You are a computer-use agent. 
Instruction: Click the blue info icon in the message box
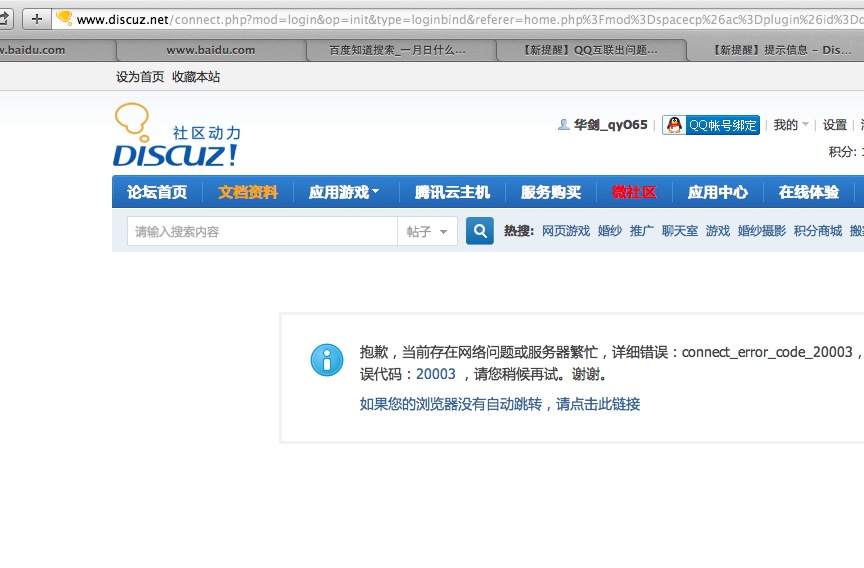click(327, 360)
